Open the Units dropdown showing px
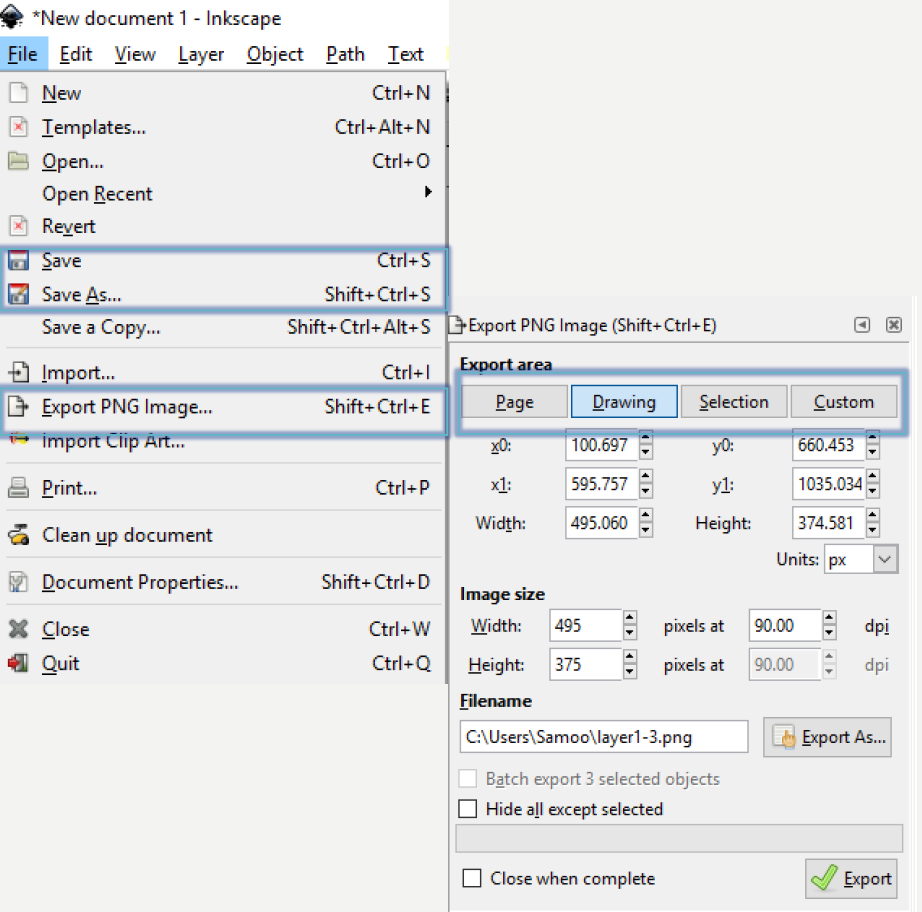922x912 pixels. coord(885,559)
